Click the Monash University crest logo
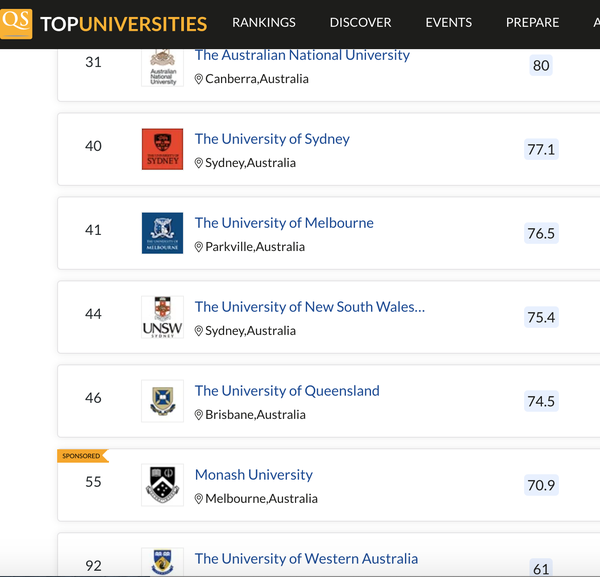 163,485
